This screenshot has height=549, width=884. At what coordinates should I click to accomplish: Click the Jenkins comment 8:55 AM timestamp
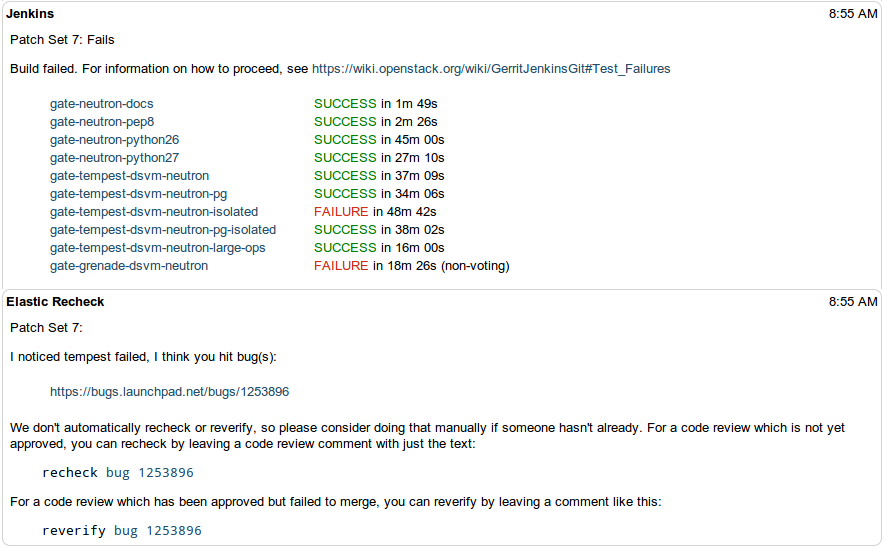click(x=852, y=14)
